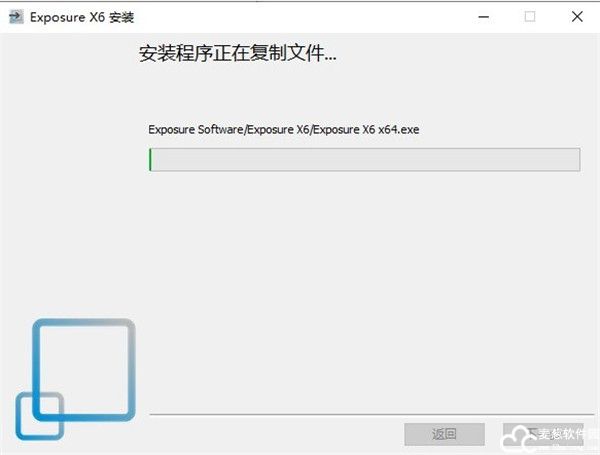This screenshot has width=600, height=455.
Task: Click the 'Exposure X6 安装' window title
Action: point(82,17)
